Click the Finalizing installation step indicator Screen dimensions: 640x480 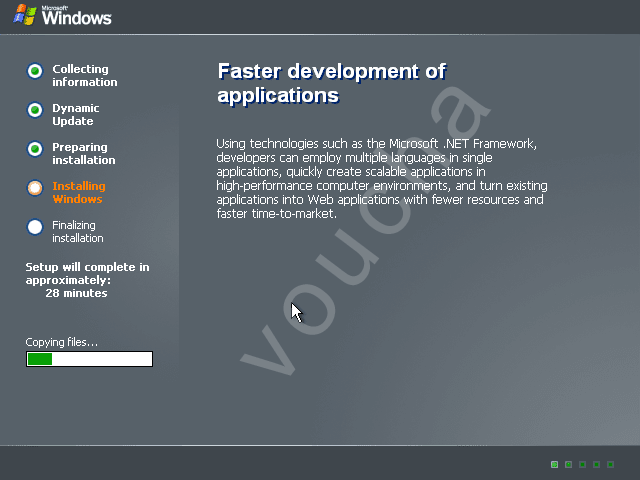pyautogui.click(x=35, y=227)
